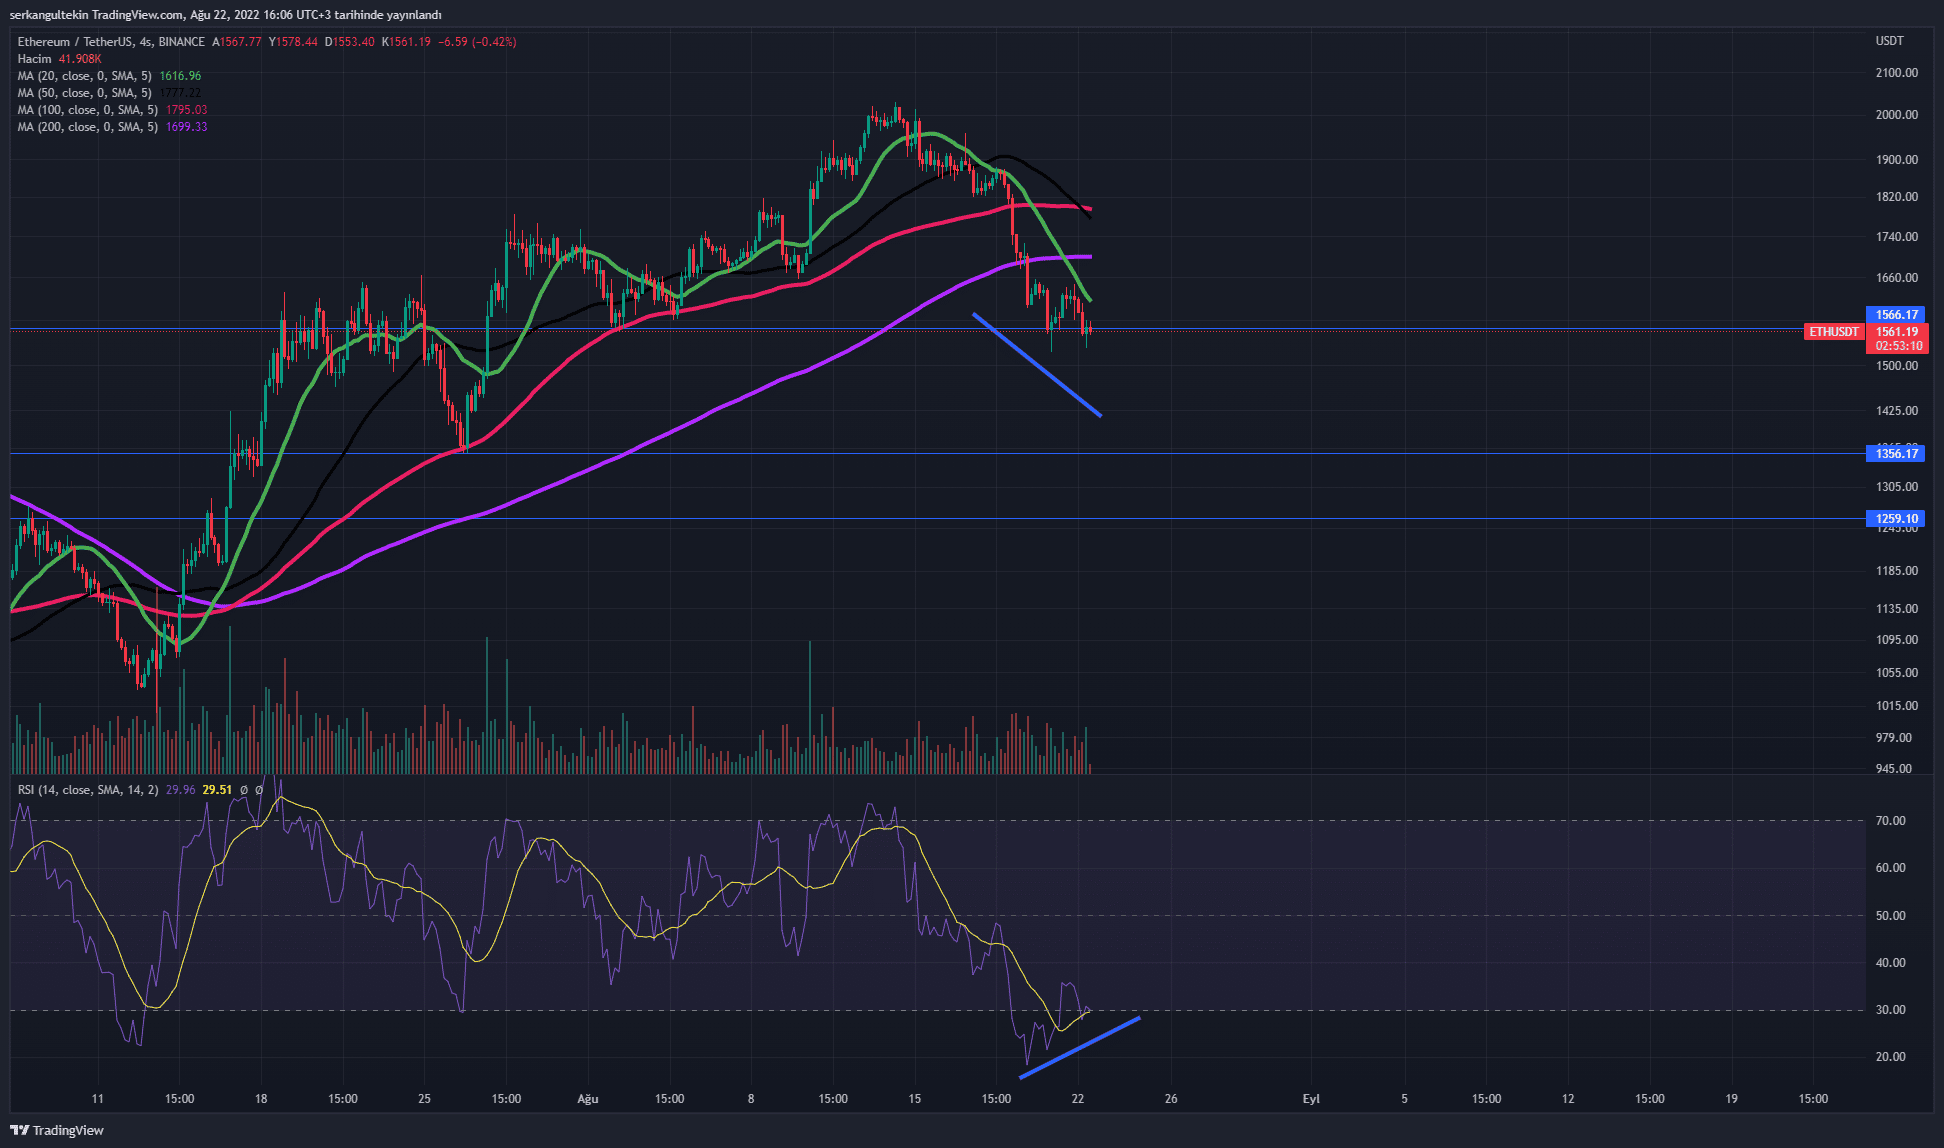Screen dimensions: 1944x1148
Task: Click the ETHUSDT red price tag
Action: [1833, 332]
